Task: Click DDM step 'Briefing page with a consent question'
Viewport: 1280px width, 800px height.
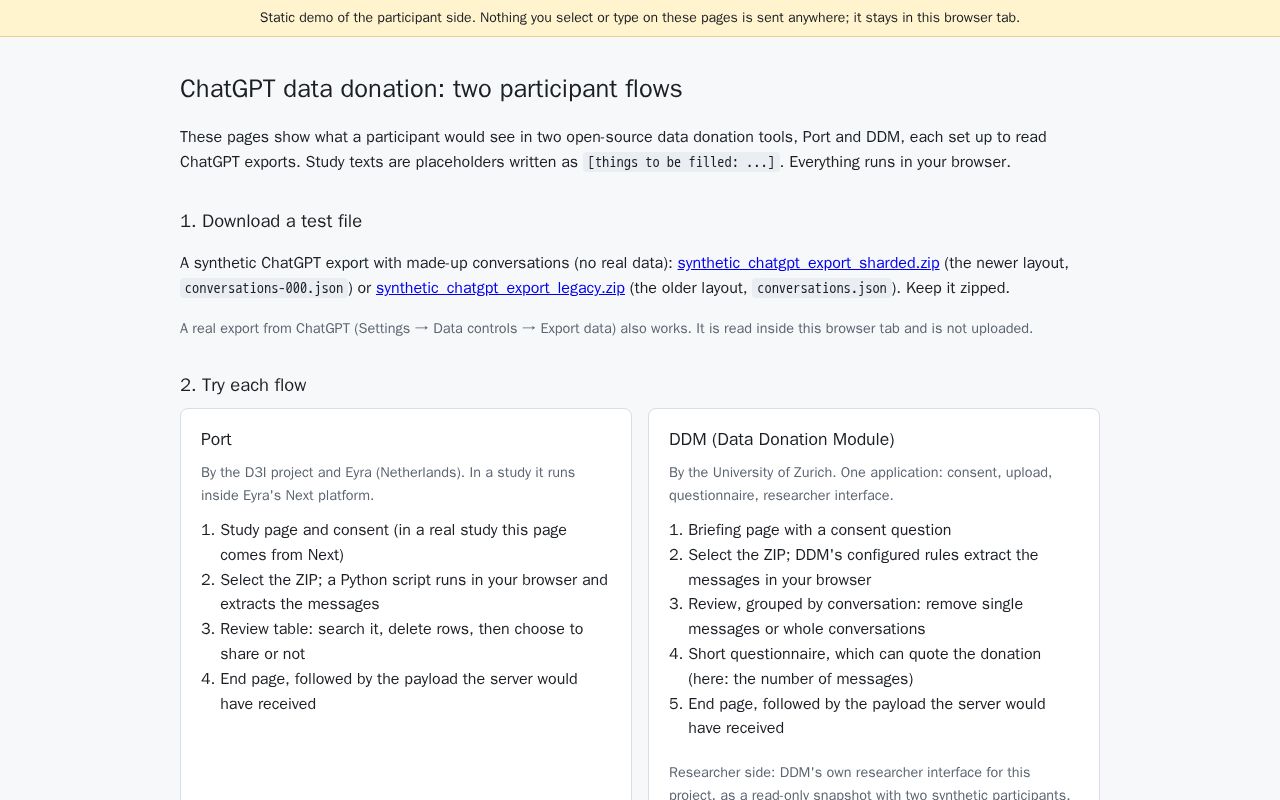Action: pos(820,530)
